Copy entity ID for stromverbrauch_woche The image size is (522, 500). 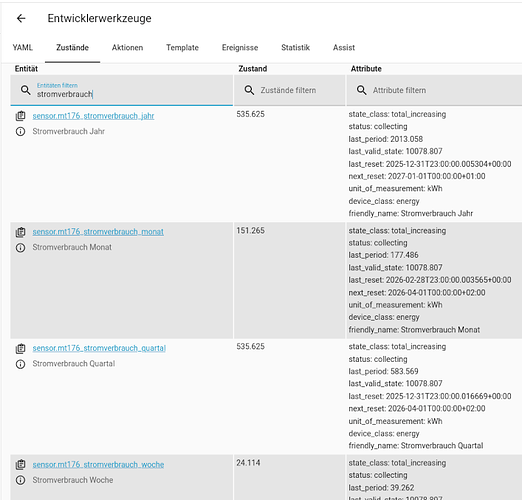tap(20, 465)
